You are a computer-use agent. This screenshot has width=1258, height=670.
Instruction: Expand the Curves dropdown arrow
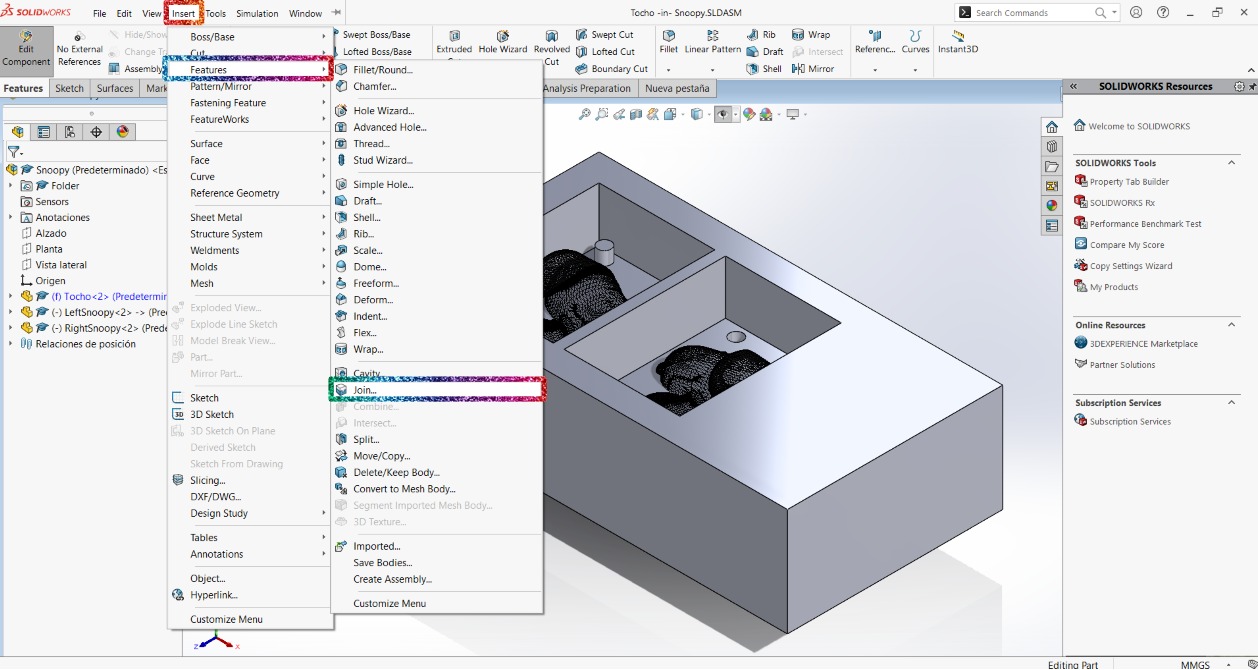pyautogui.click(x=915, y=70)
